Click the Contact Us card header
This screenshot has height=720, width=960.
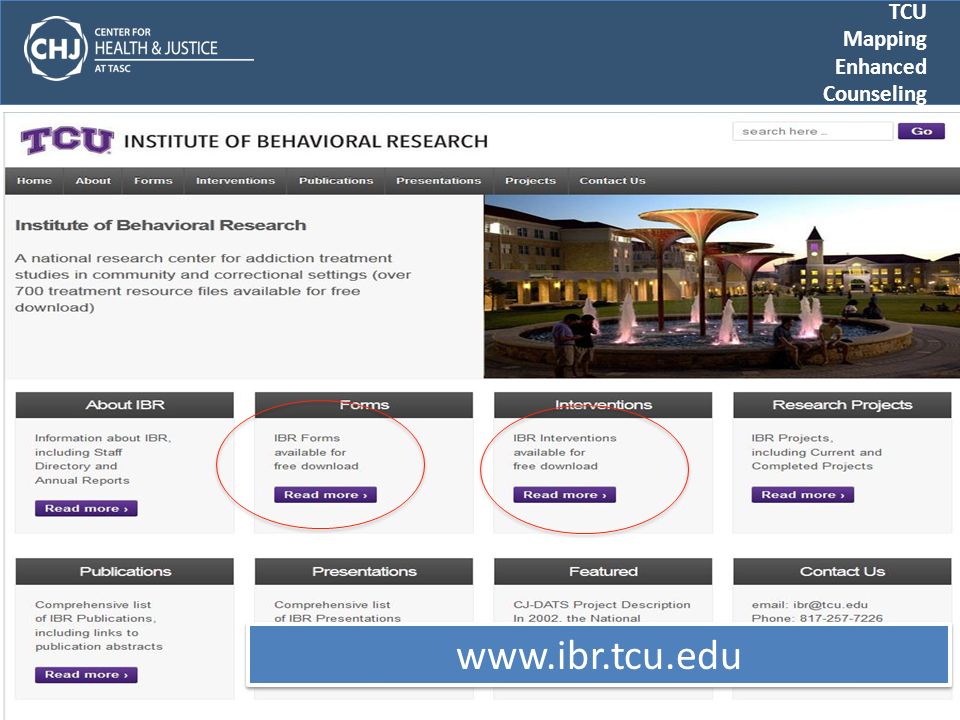(x=842, y=571)
